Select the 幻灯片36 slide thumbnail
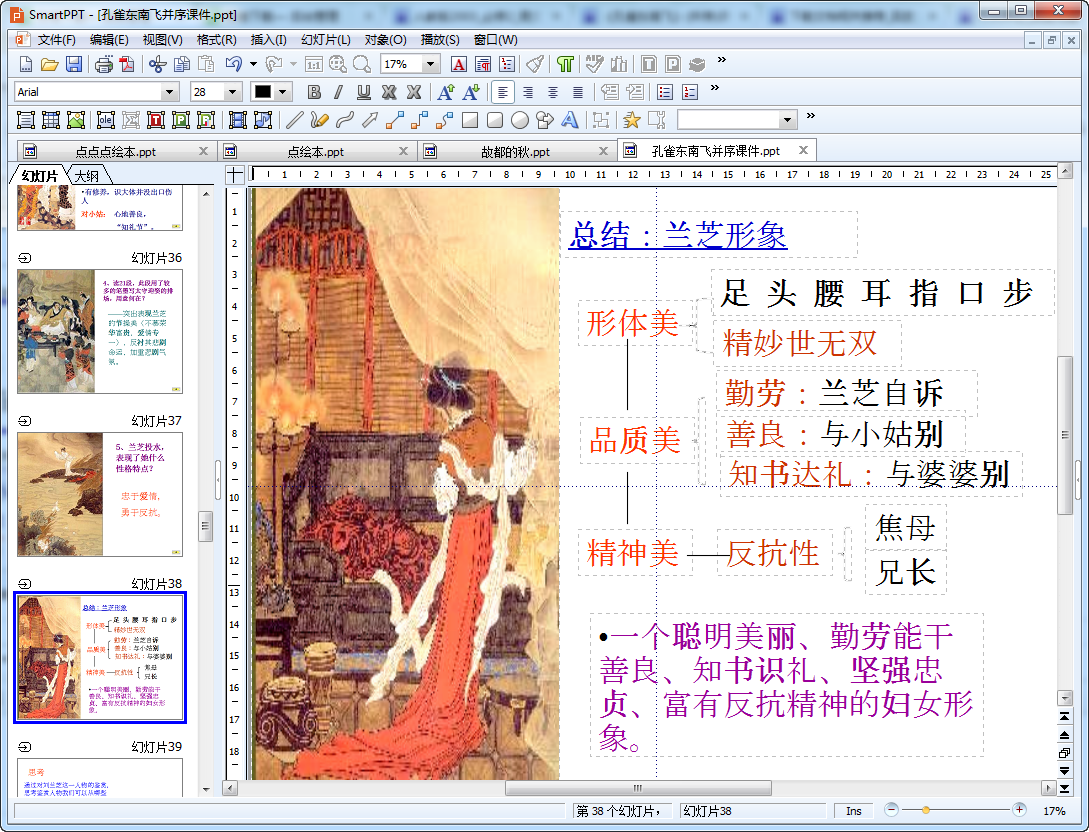Screen dimensions: 1089x832 [x=100, y=331]
